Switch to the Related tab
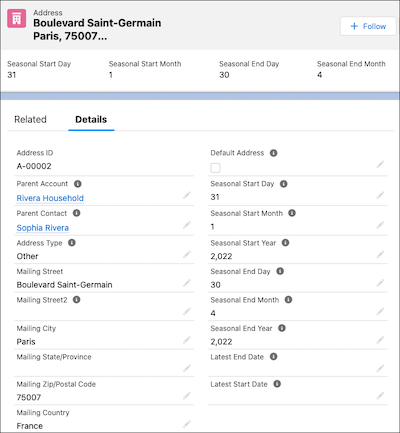The height and width of the screenshot is (433, 400). pos(30,119)
